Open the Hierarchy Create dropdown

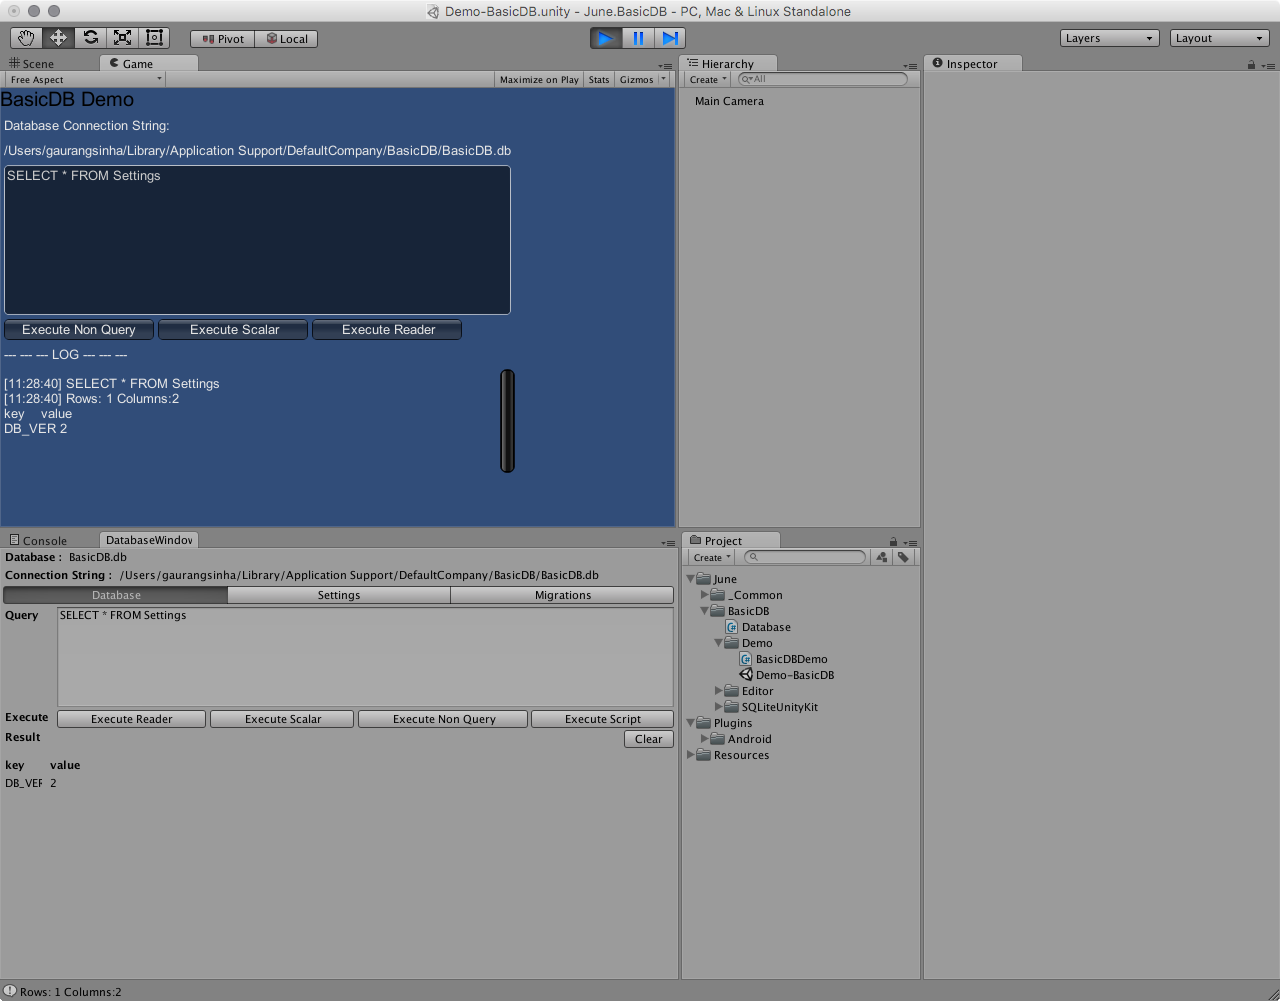[708, 79]
